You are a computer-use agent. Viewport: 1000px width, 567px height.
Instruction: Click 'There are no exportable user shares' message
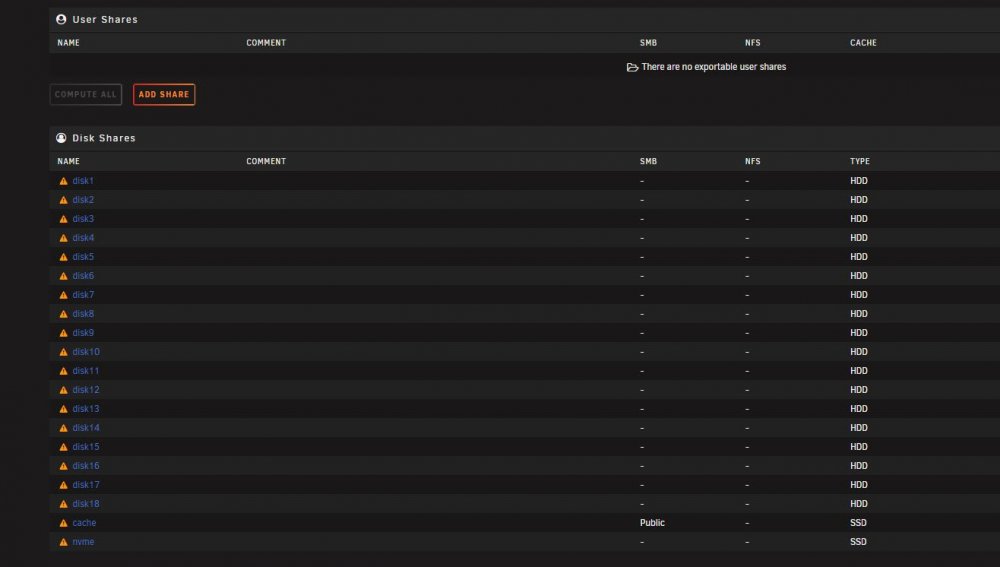click(714, 67)
